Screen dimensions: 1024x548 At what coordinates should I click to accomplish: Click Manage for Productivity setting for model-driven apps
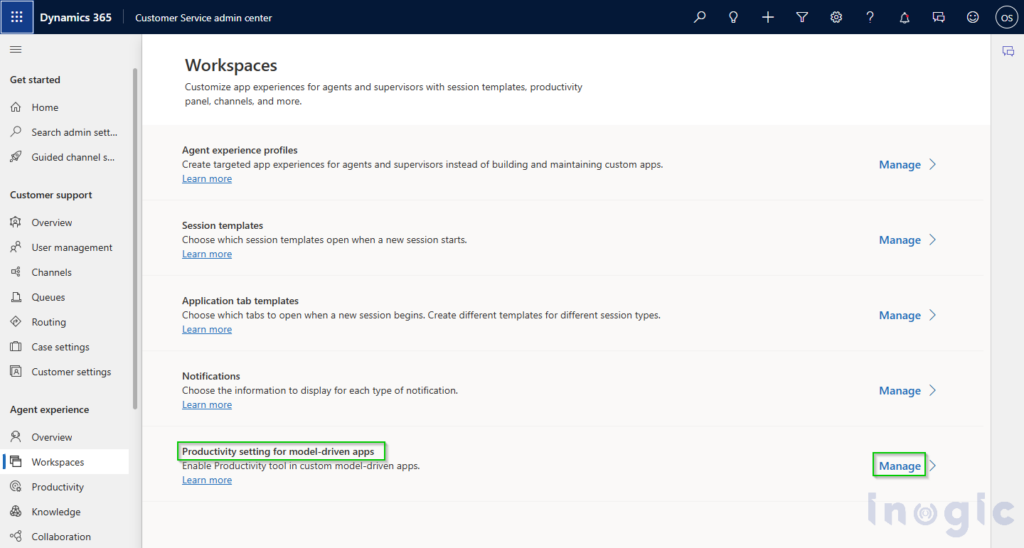(x=899, y=466)
